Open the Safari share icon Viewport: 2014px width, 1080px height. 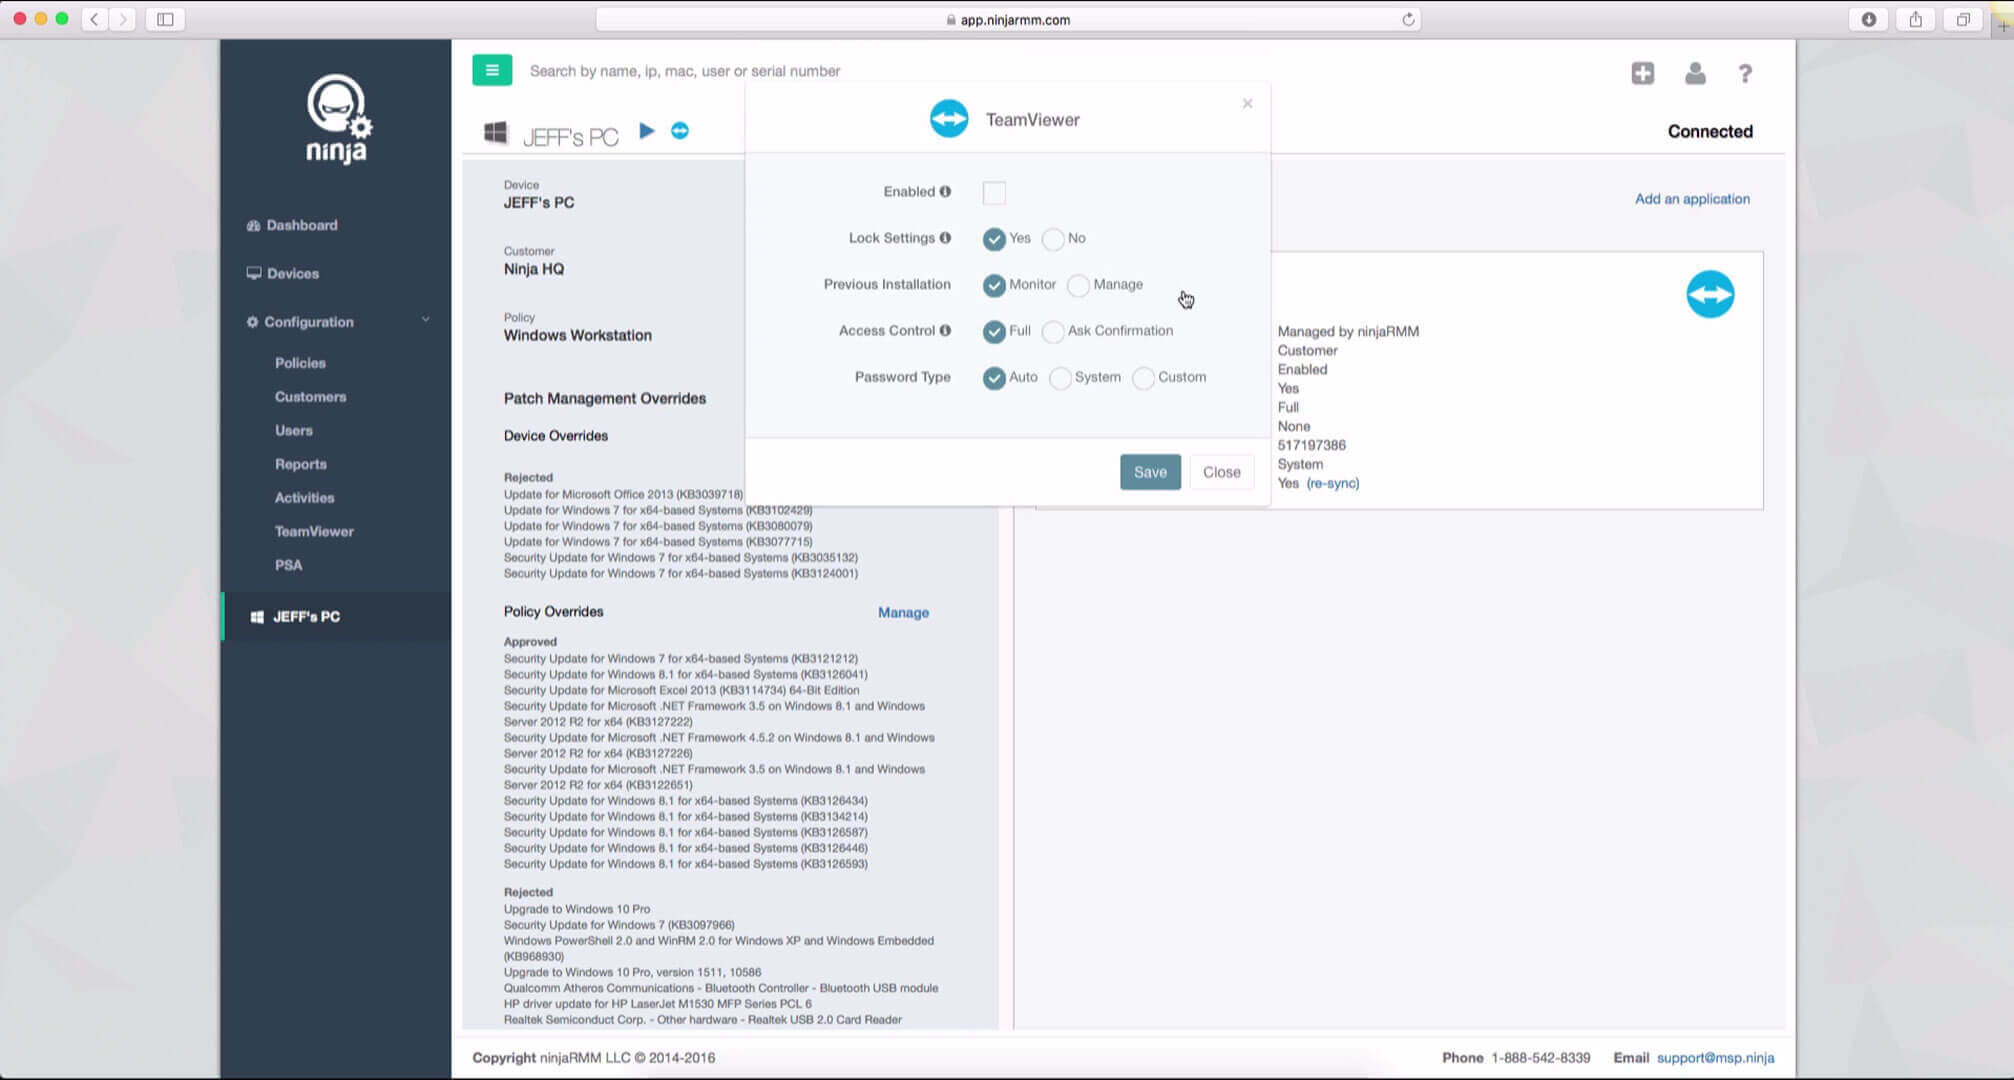click(1915, 19)
